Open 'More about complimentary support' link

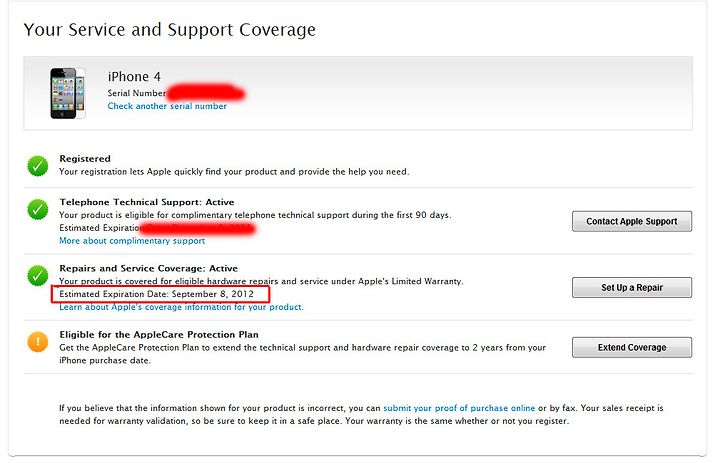click(132, 241)
